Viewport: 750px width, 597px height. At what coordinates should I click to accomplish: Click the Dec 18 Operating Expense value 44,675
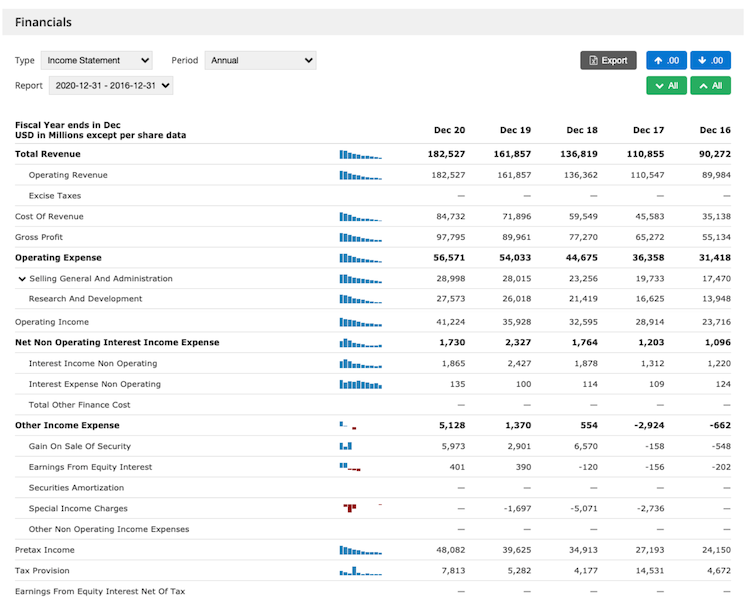(x=582, y=258)
